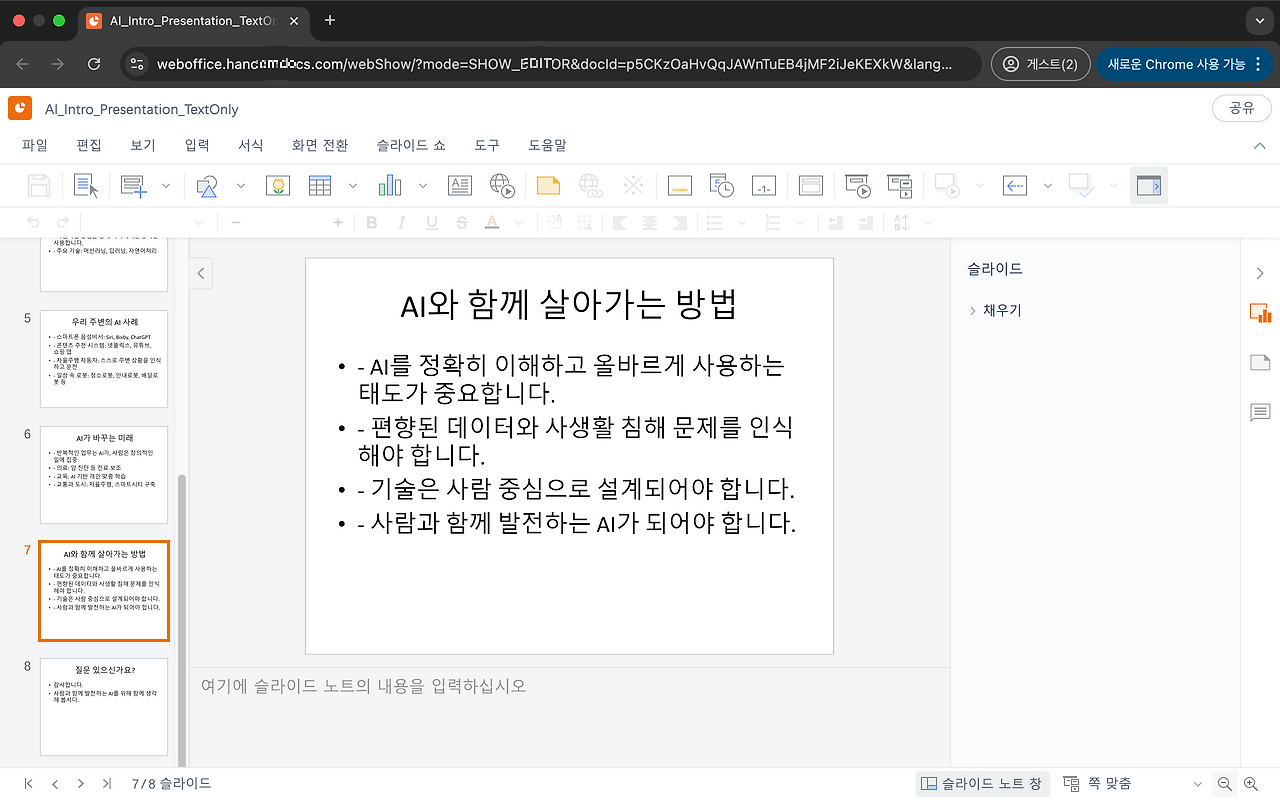Open the 편집 menu
The height and width of the screenshot is (800, 1280).
(89, 145)
